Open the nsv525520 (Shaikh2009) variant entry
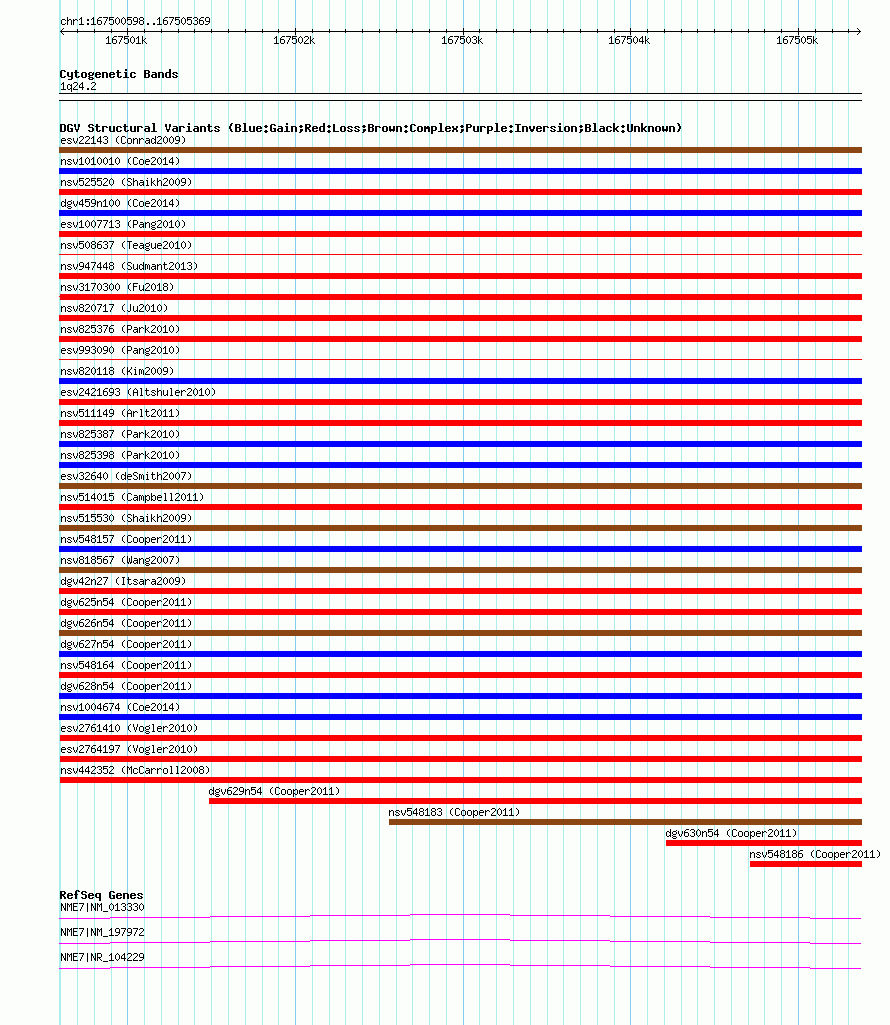The image size is (890, 1025). tap(126, 182)
